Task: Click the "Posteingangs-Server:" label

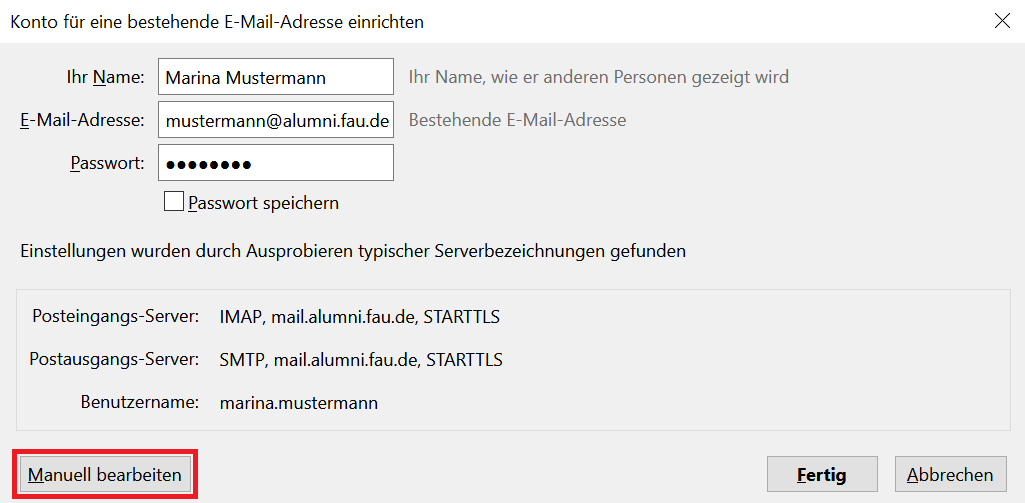Action: [115, 318]
